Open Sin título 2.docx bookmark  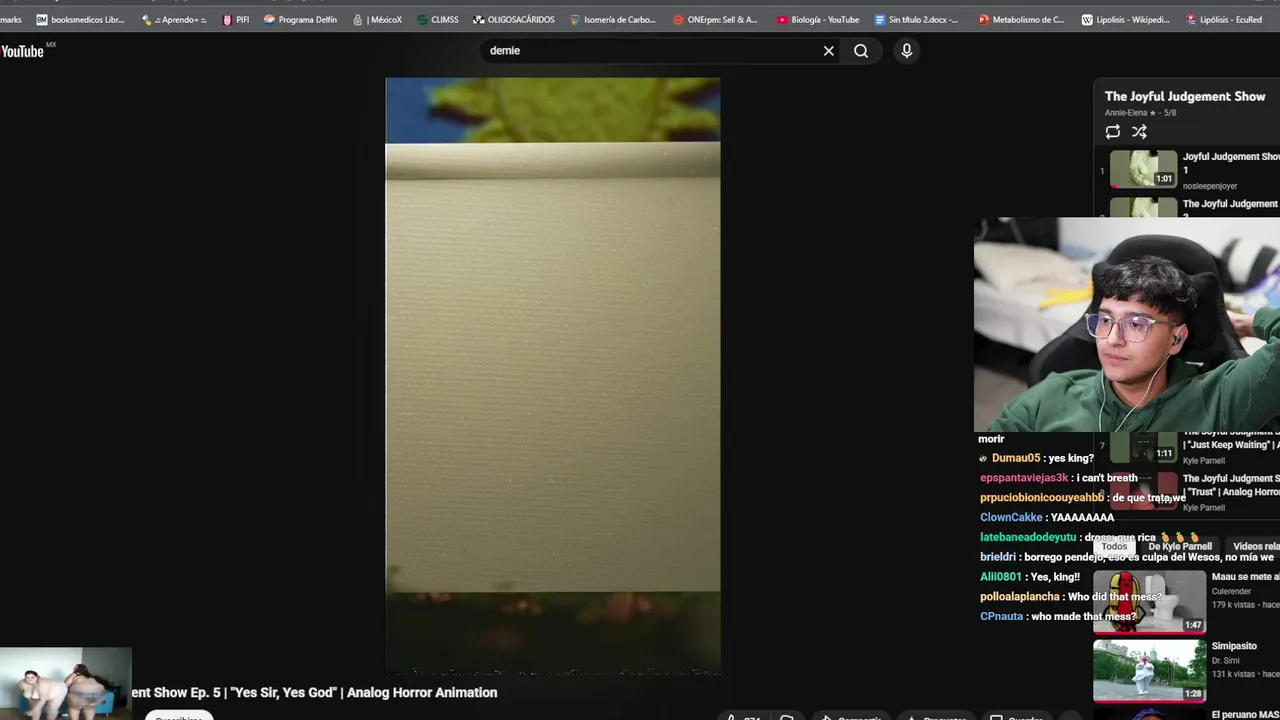tap(916, 19)
